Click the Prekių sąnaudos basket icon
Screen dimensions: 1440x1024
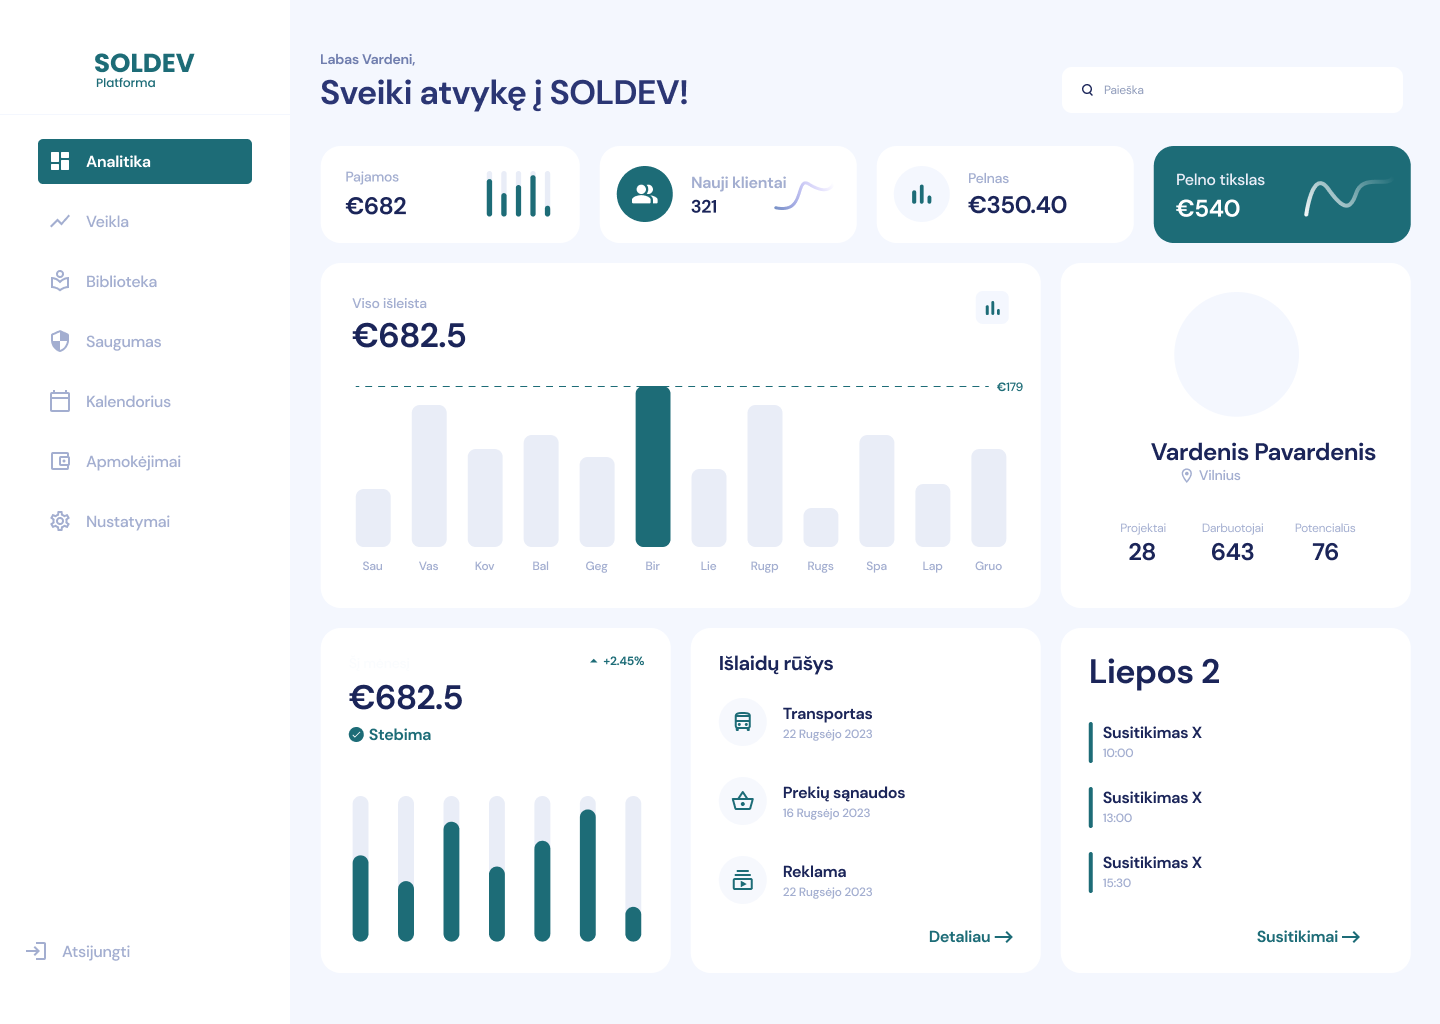(743, 801)
